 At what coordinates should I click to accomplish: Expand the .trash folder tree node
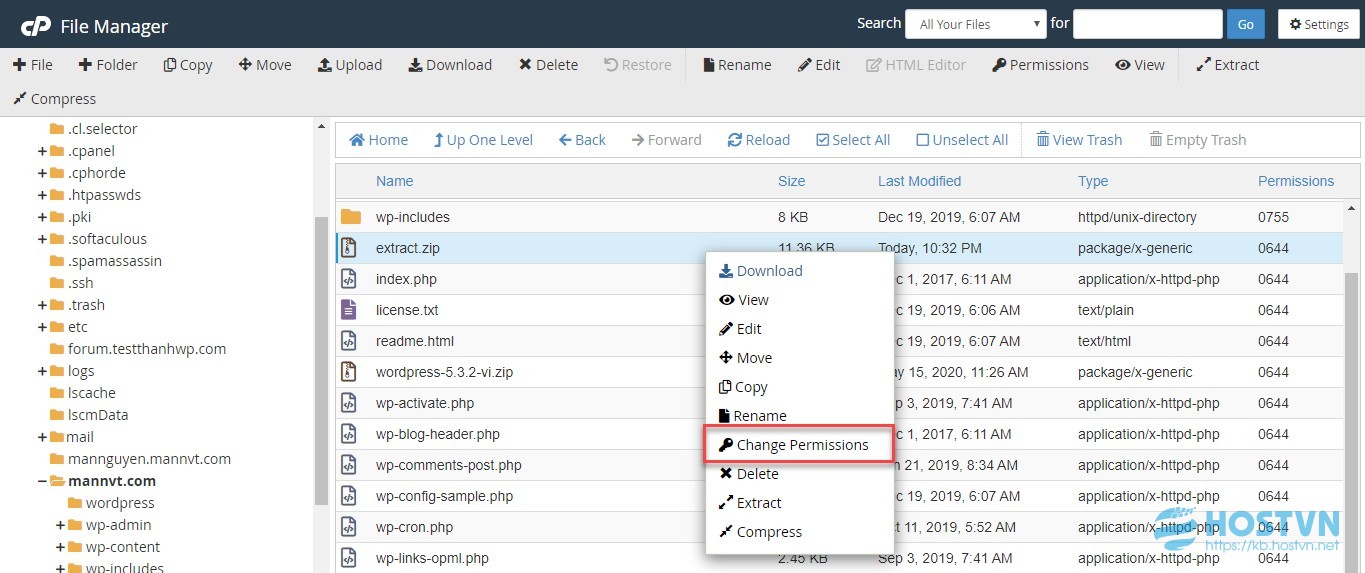(x=42, y=305)
